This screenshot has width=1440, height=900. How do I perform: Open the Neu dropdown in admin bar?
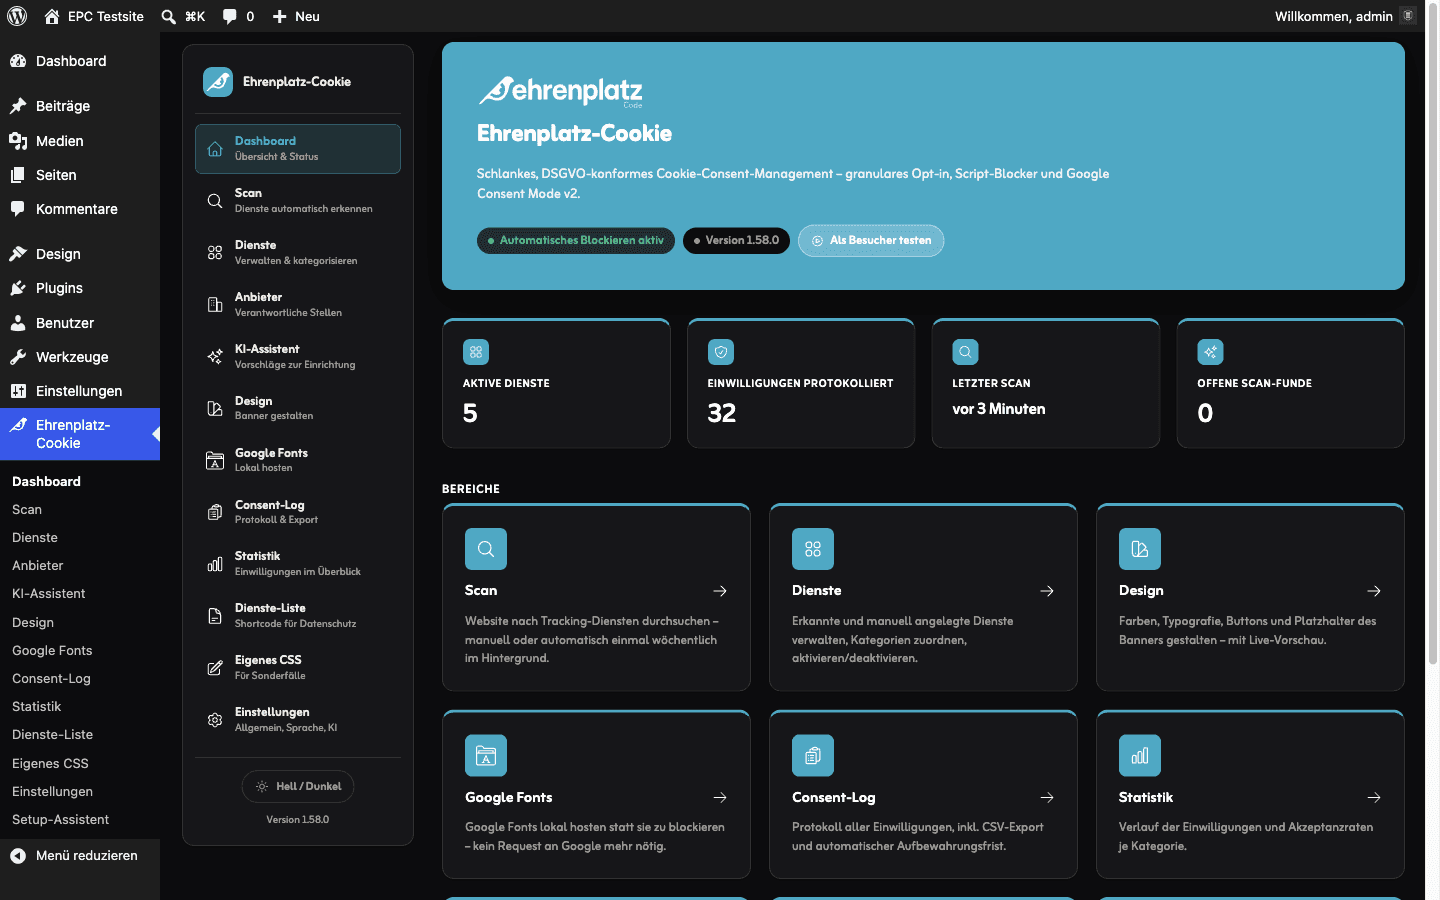click(x=296, y=16)
